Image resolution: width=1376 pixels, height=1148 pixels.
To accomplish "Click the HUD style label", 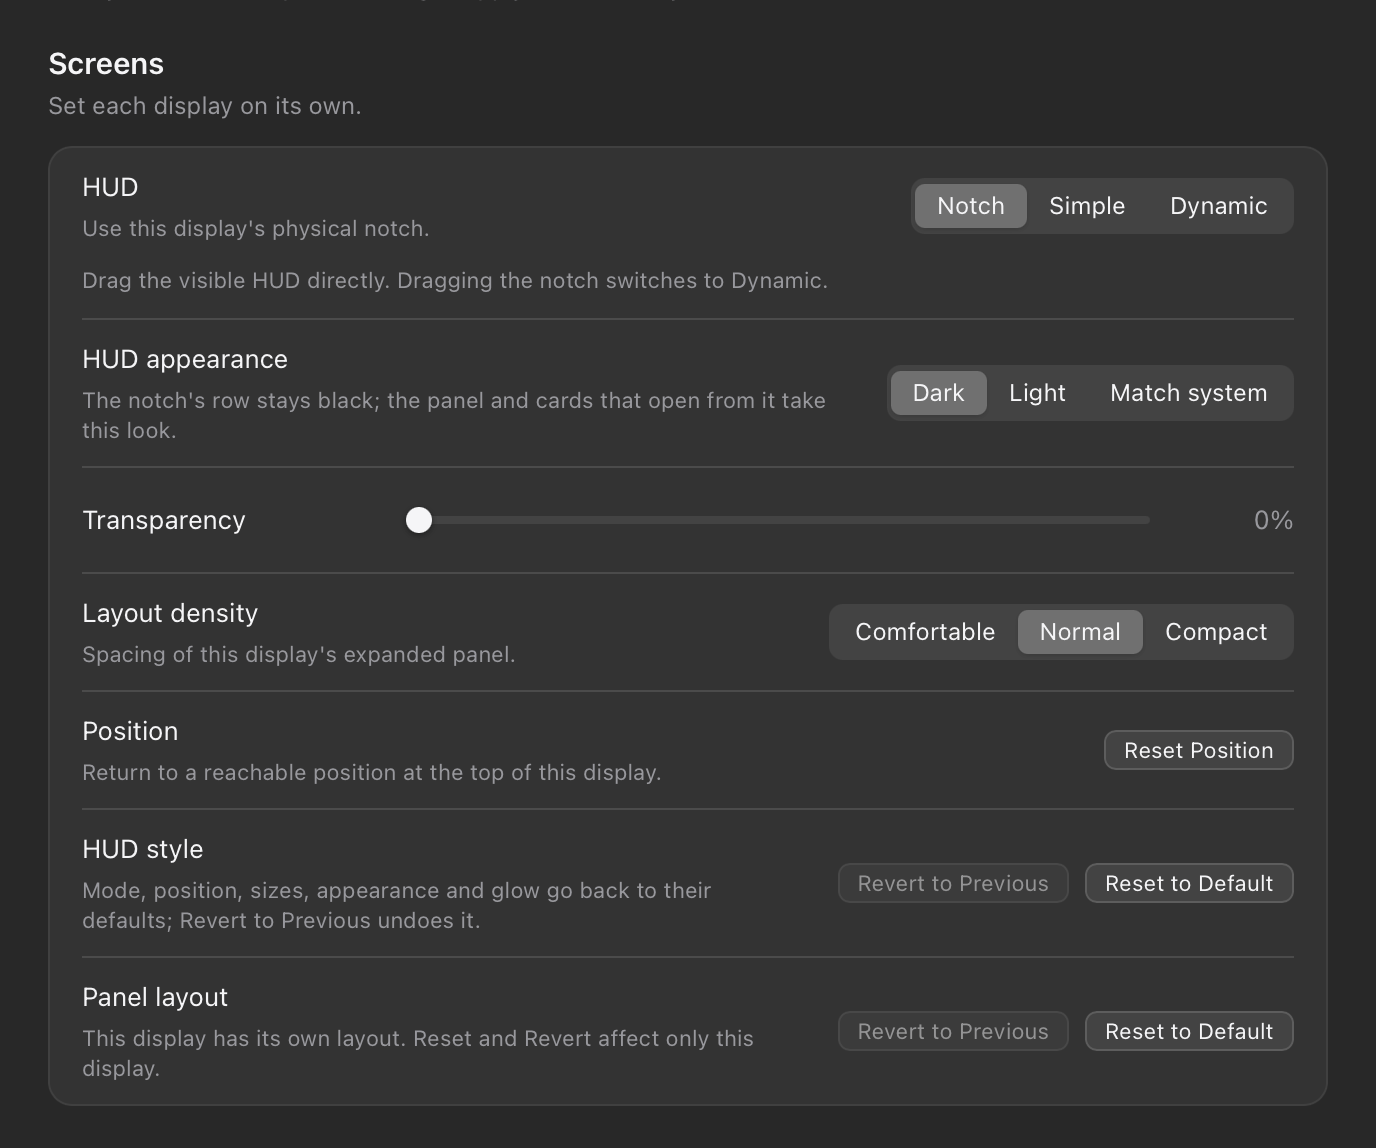I will [x=143, y=849].
